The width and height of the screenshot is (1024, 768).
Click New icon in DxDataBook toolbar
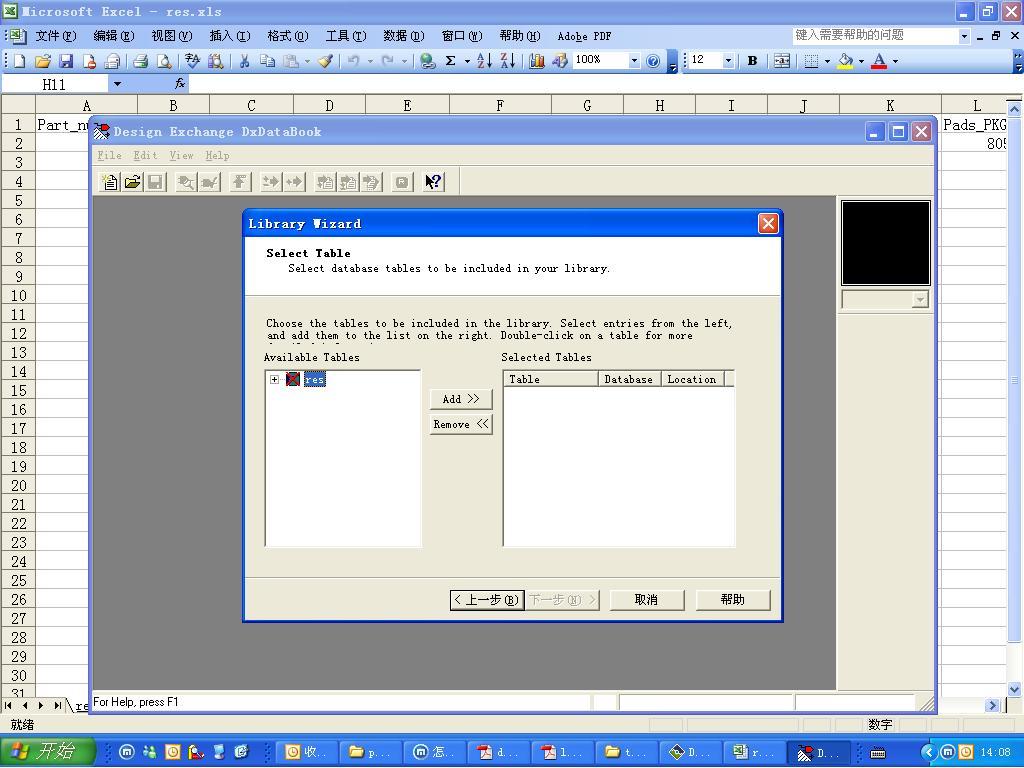coord(110,182)
